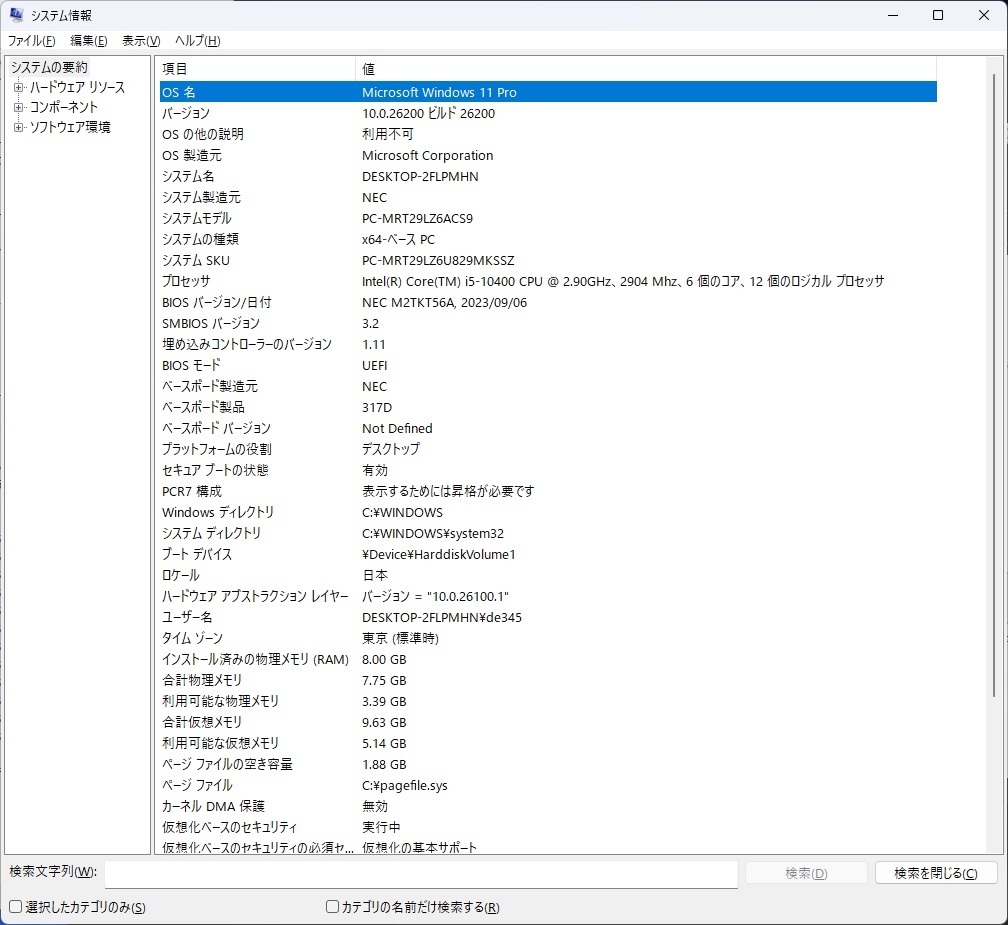Click the システム情報 app icon in title bar
1008x925 pixels.
(17, 15)
